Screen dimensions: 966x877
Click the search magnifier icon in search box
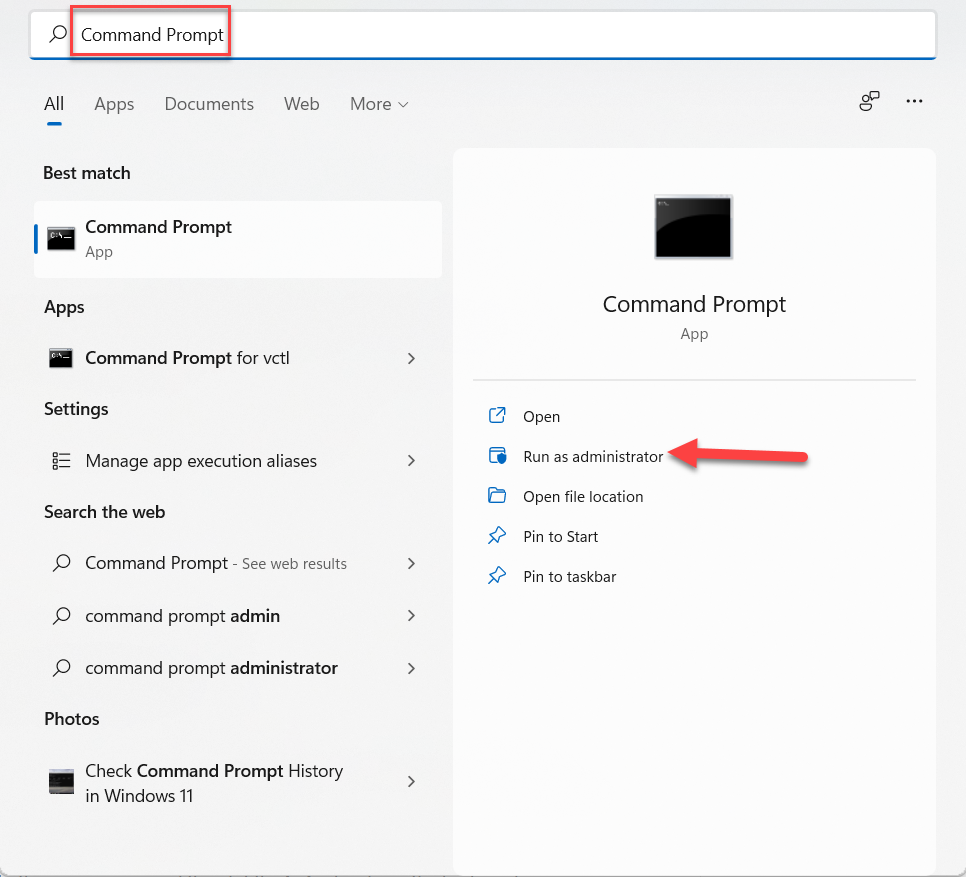(x=58, y=34)
